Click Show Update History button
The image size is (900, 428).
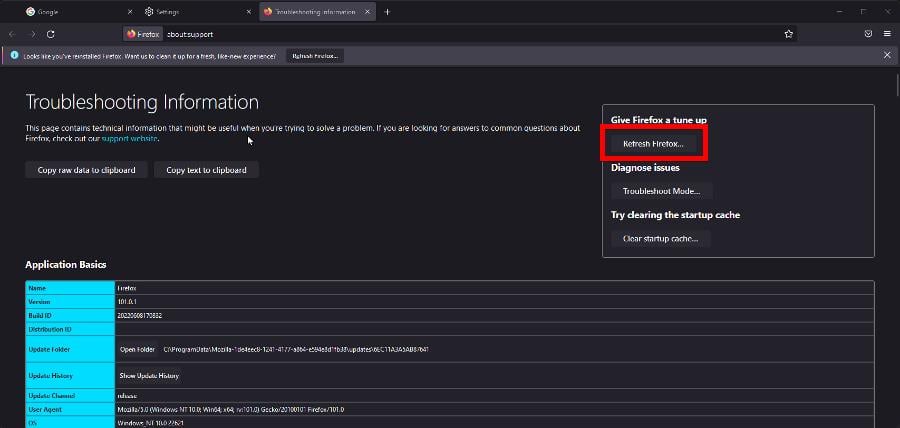click(149, 376)
